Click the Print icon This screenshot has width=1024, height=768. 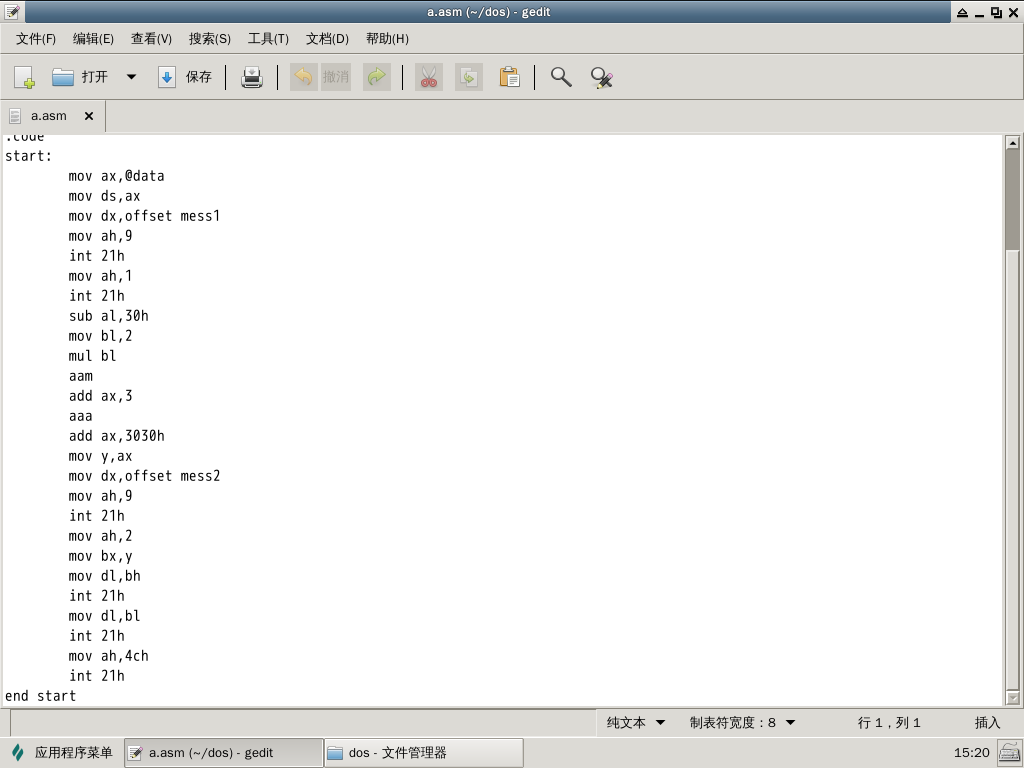coord(252,77)
